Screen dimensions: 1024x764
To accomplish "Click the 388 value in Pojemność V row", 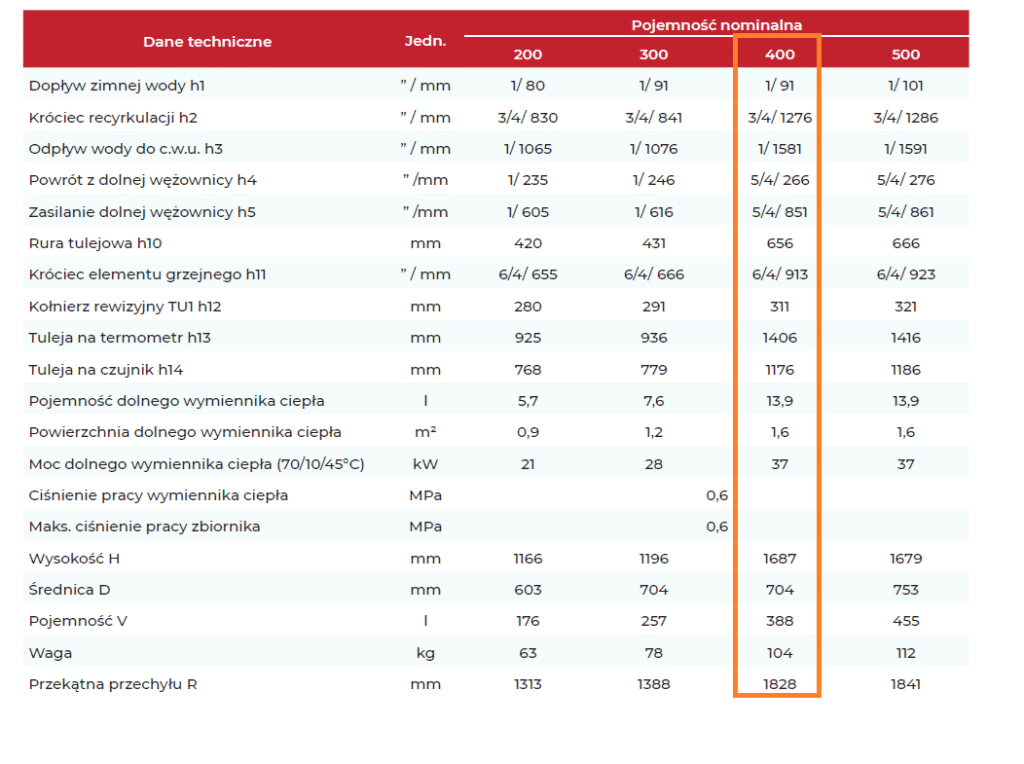I will tap(779, 621).
